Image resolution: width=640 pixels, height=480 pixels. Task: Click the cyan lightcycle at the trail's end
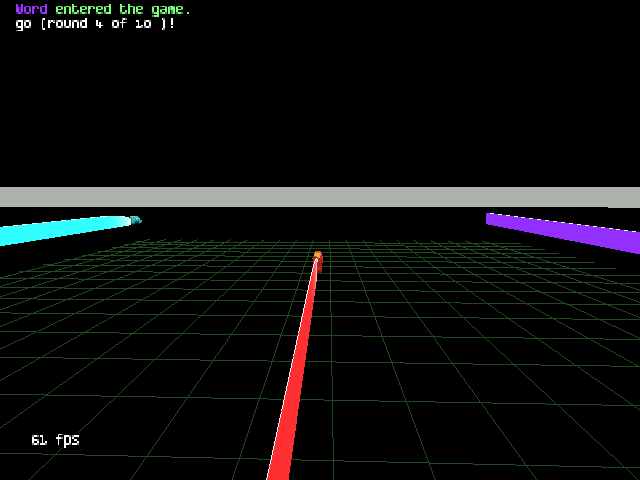(136, 219)
